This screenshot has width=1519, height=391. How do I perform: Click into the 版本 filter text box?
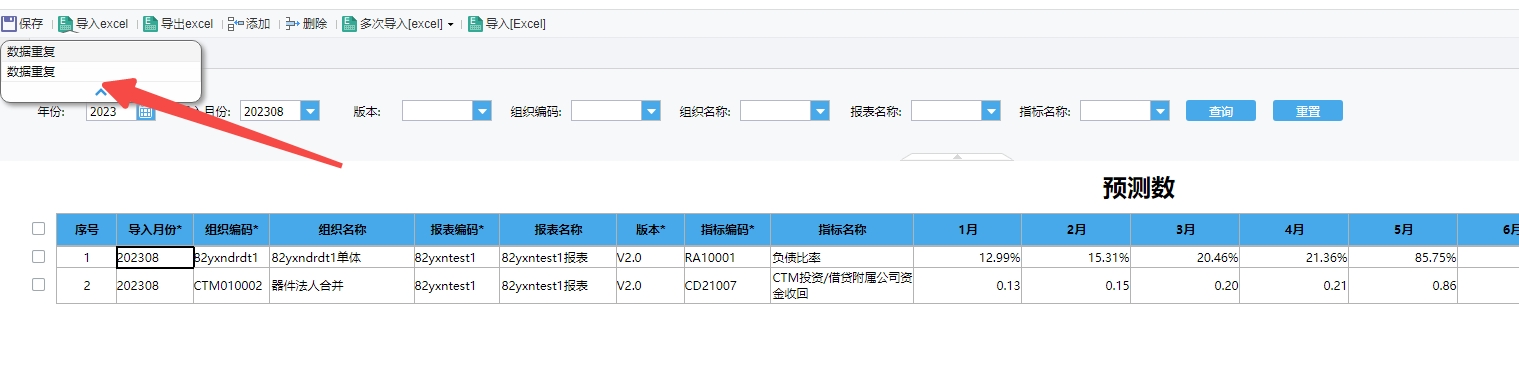click(437, 111)
